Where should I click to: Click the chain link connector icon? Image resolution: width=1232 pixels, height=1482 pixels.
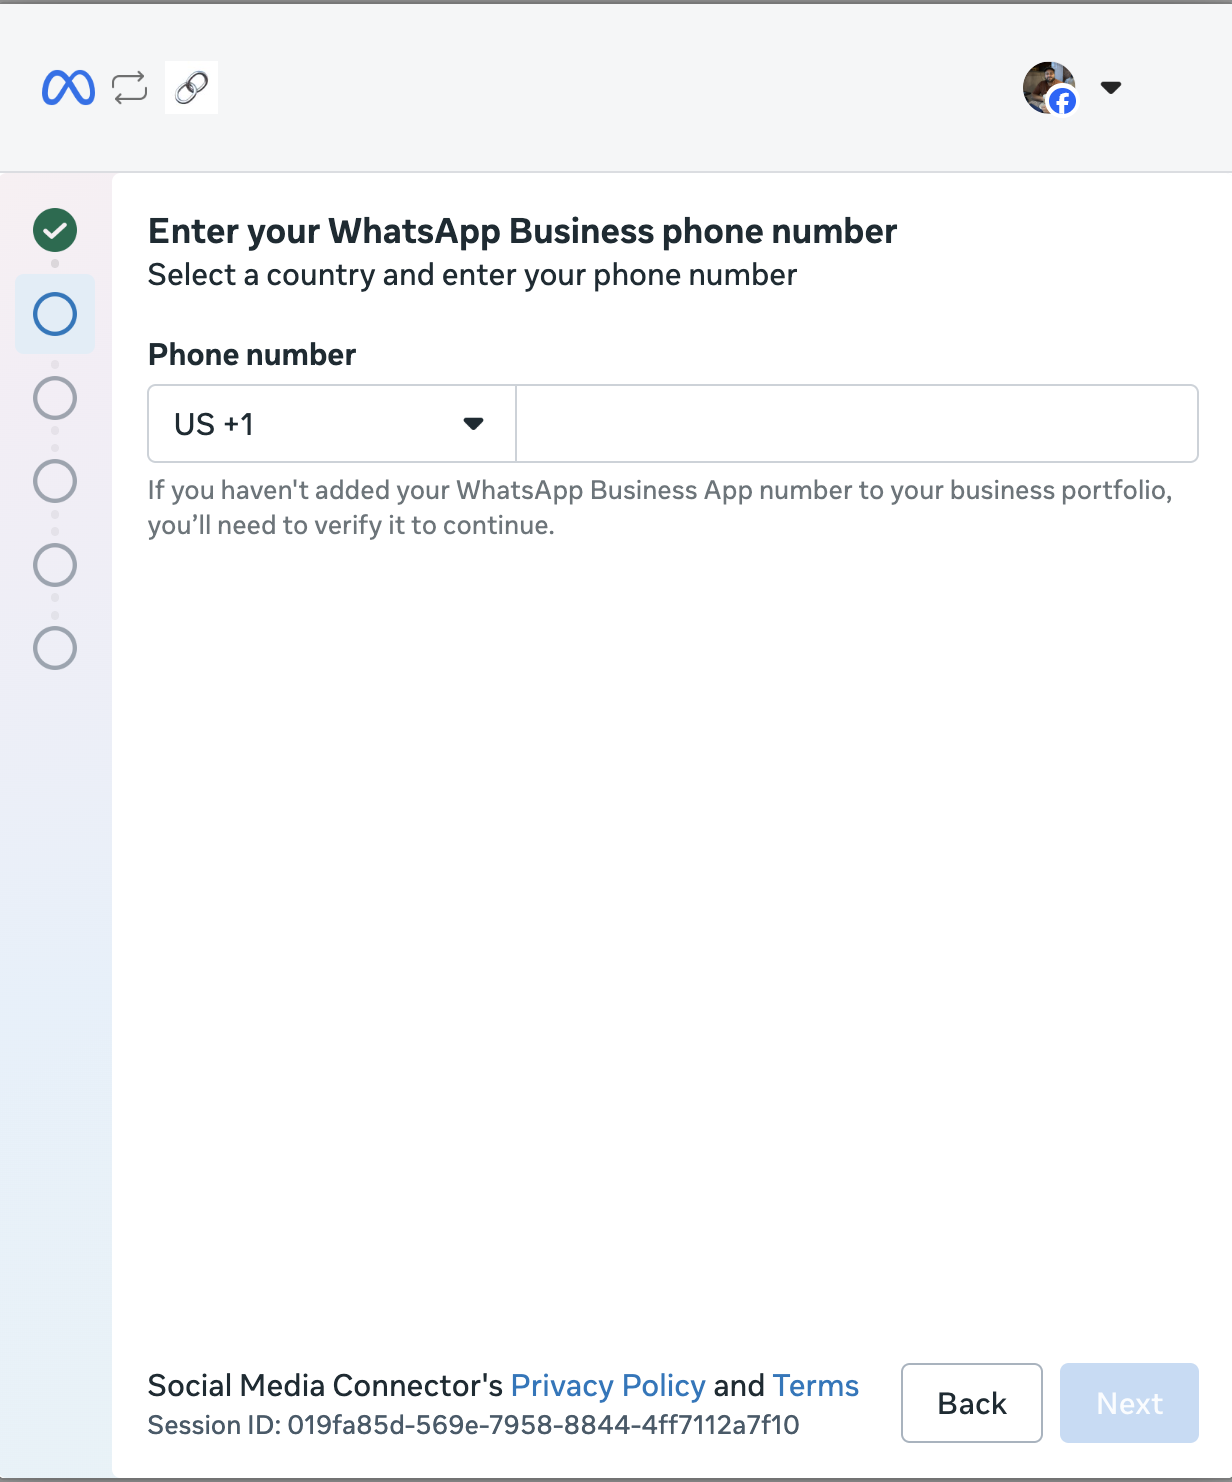191,88
